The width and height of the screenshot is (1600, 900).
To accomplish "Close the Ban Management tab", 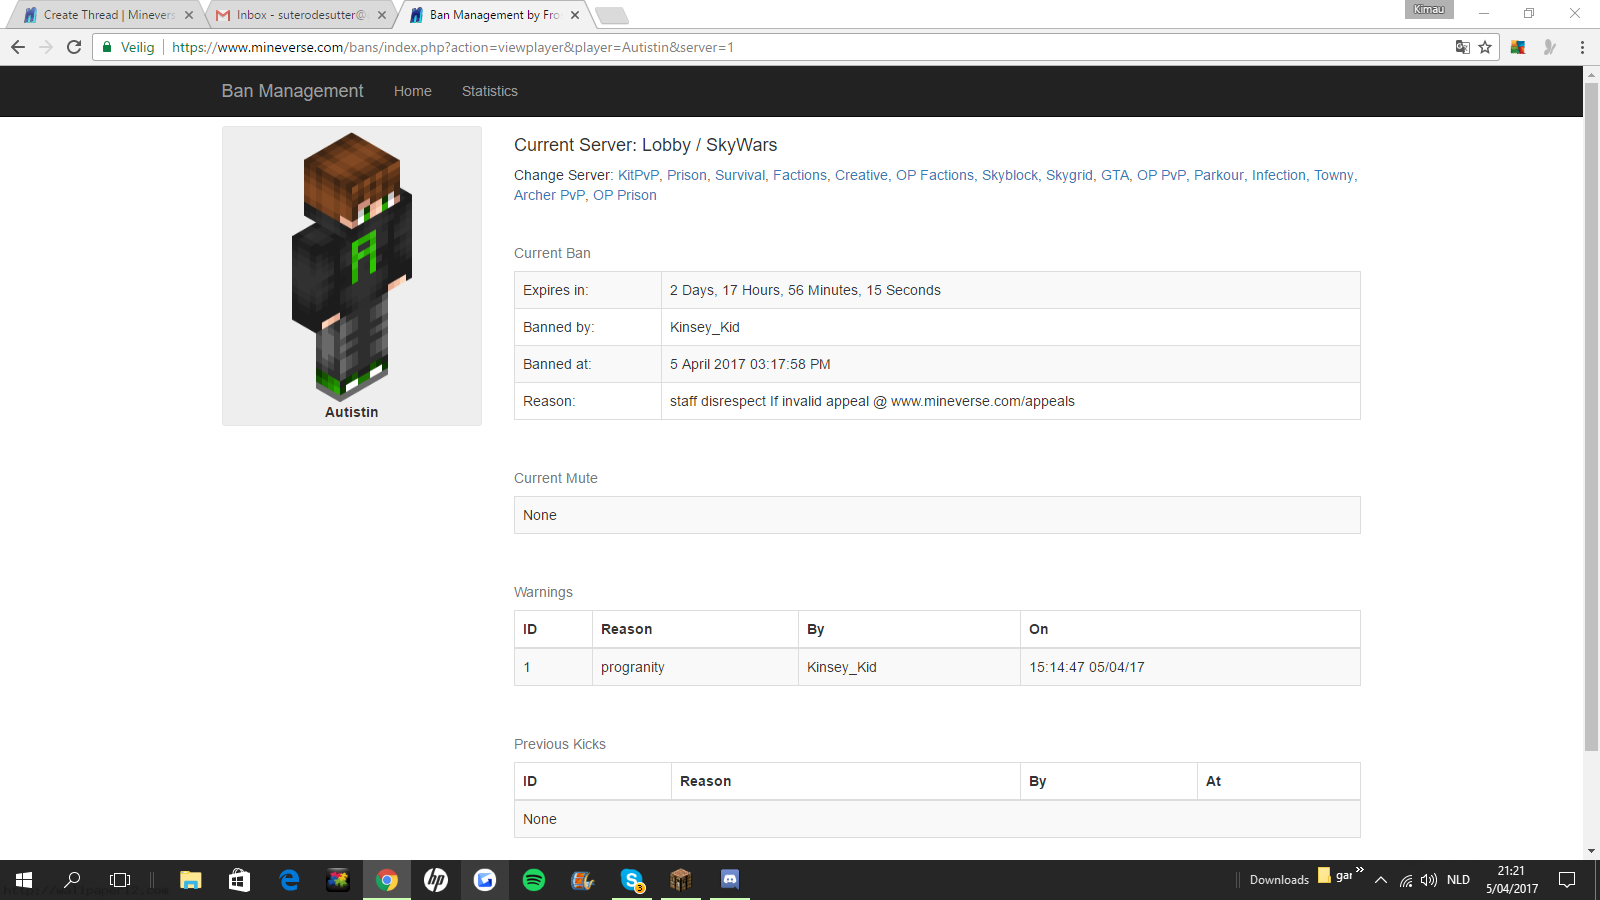I will pos(575,15).
